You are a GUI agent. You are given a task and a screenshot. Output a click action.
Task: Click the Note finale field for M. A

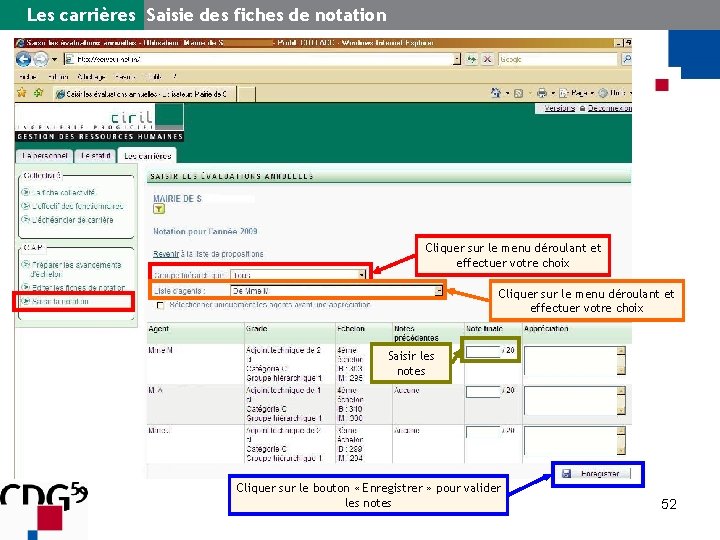click(483, 392)
